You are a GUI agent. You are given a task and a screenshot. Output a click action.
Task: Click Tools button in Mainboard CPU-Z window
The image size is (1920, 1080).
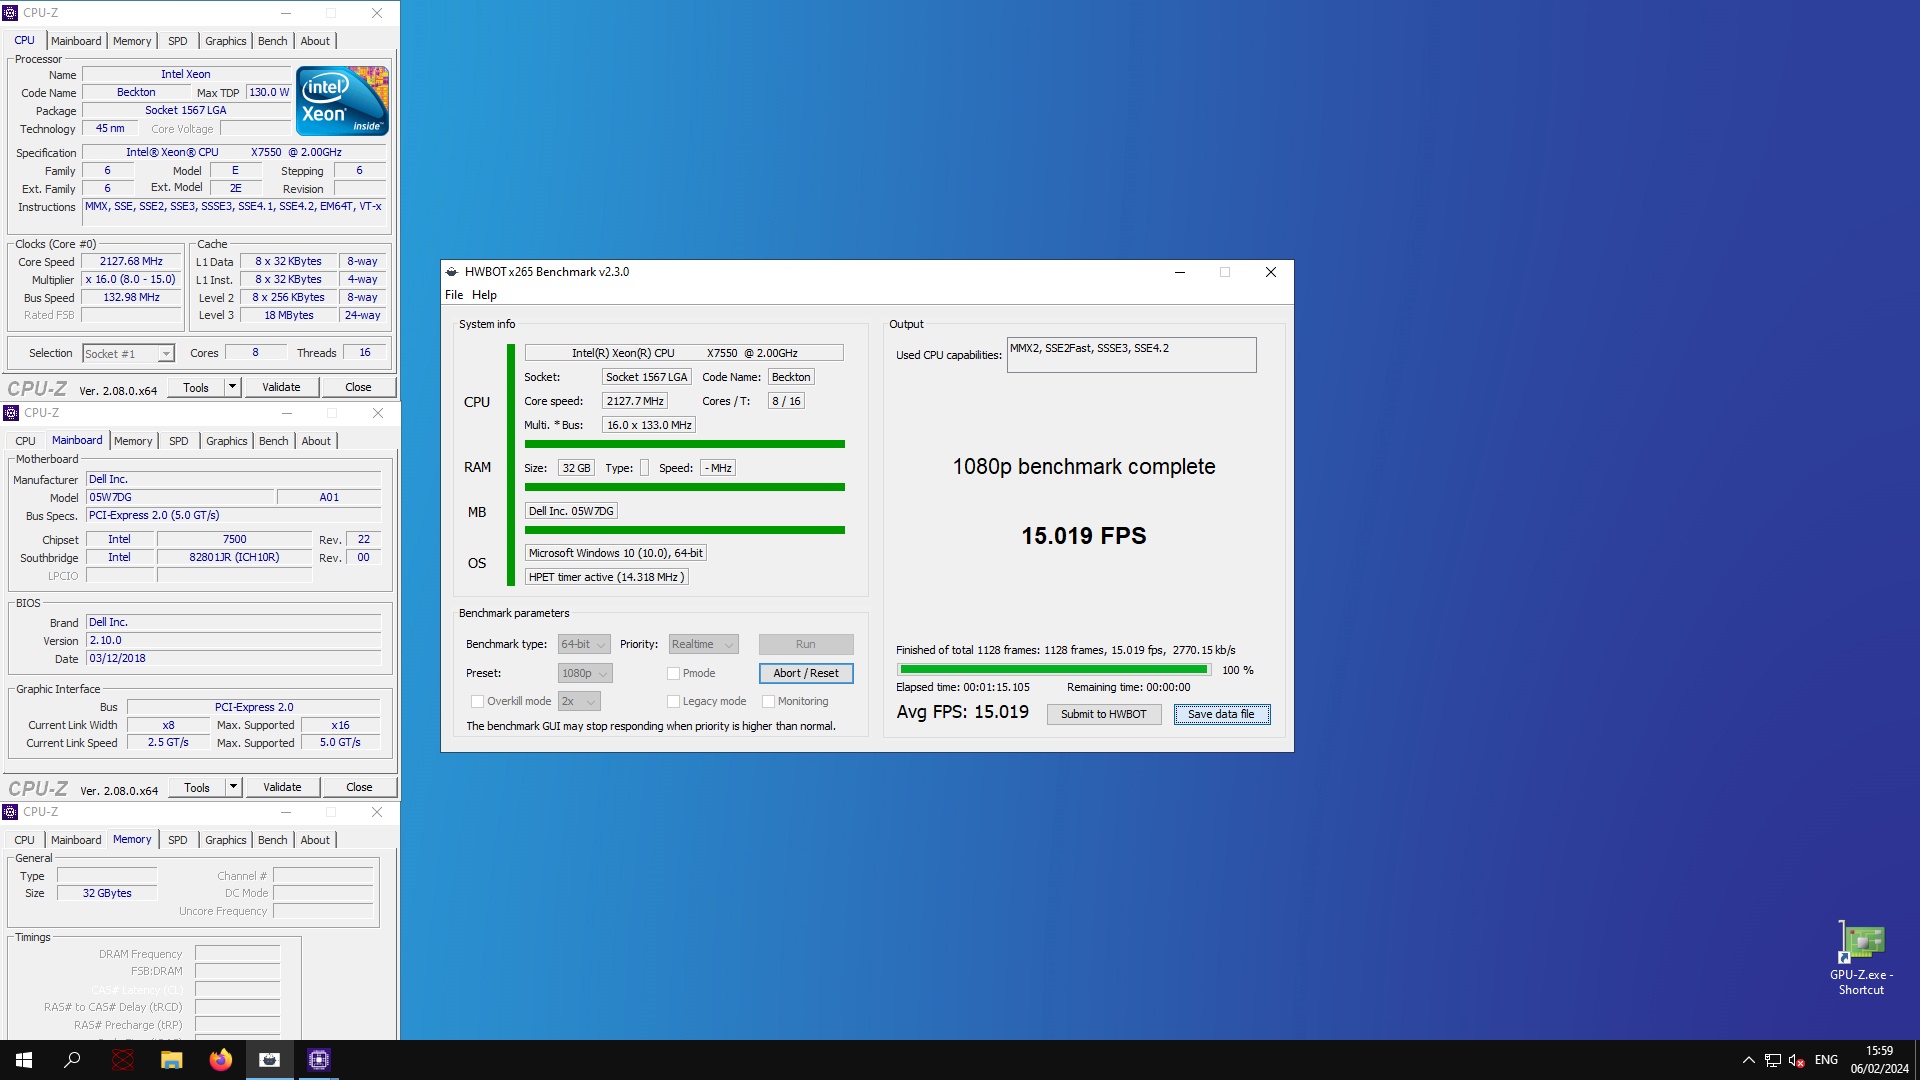tap(197, 787)
